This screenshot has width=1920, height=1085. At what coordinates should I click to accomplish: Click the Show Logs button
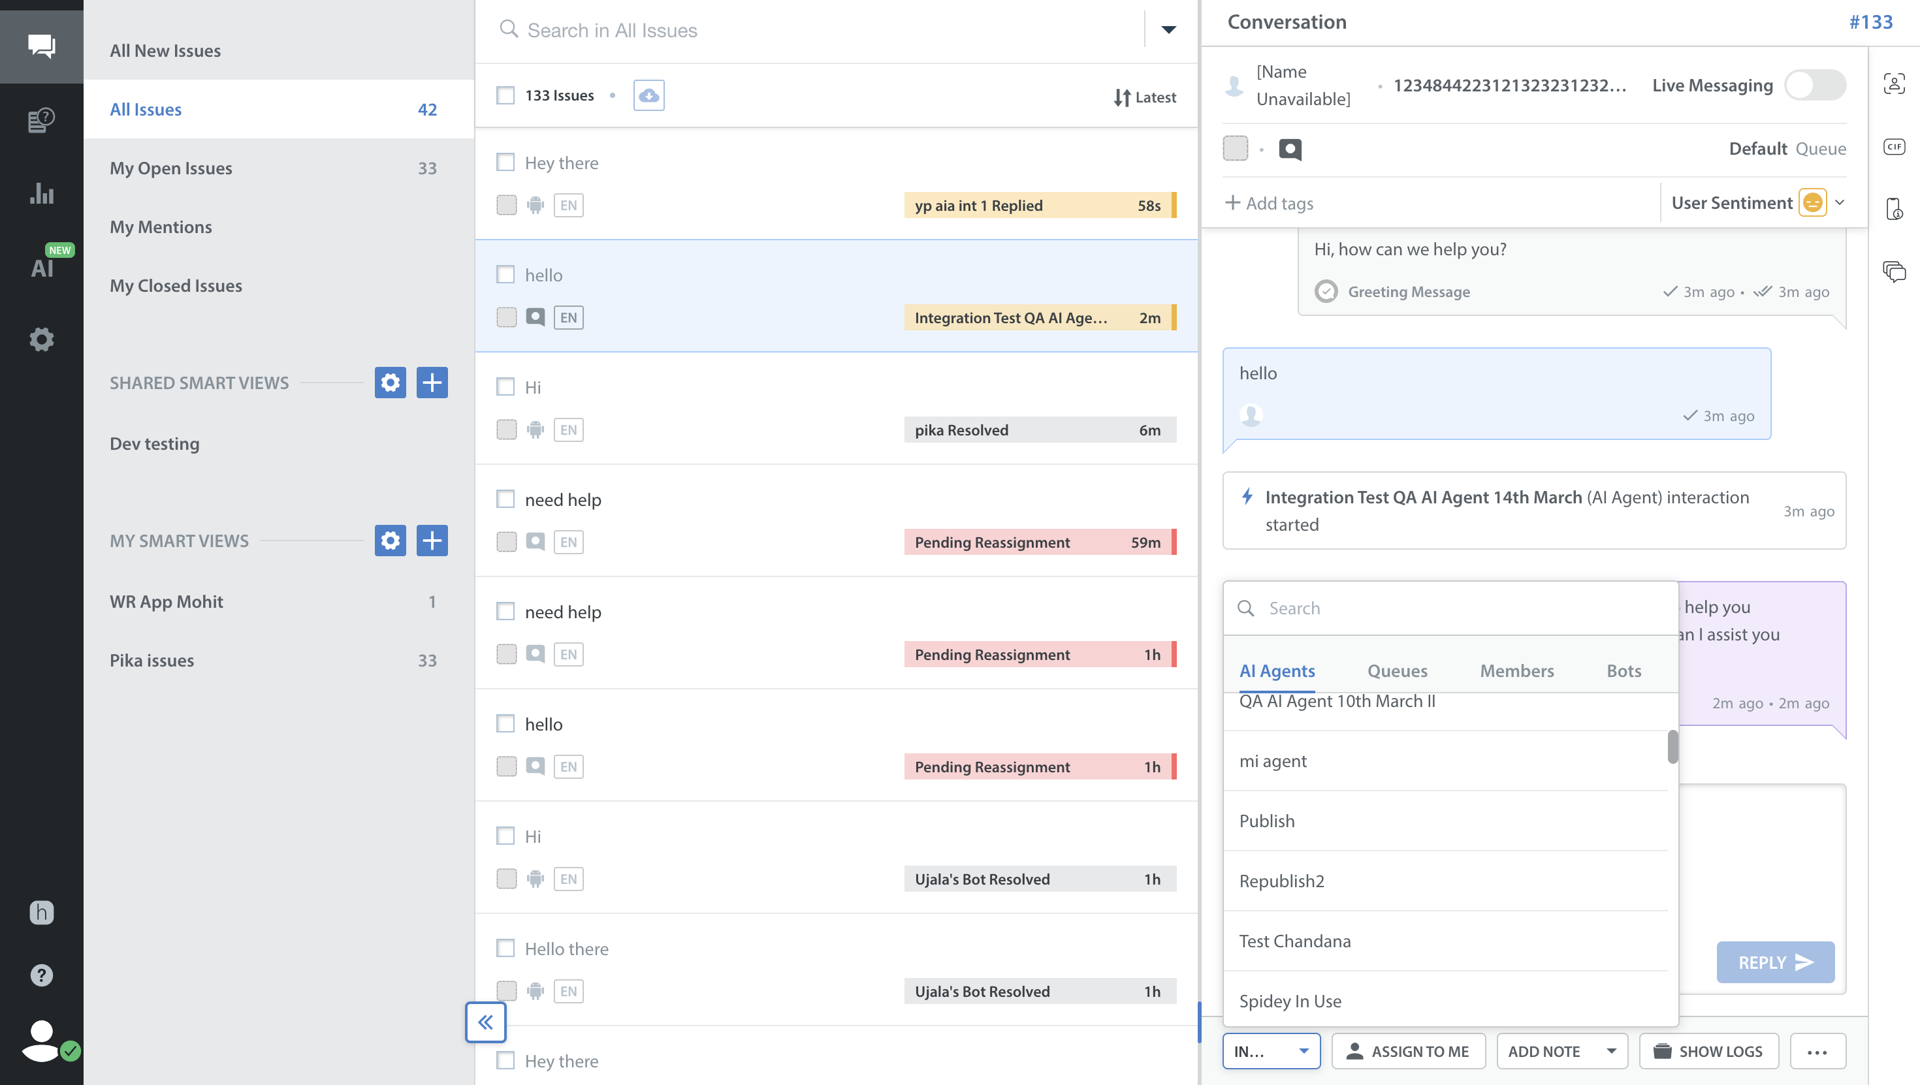(1708, 1051)
